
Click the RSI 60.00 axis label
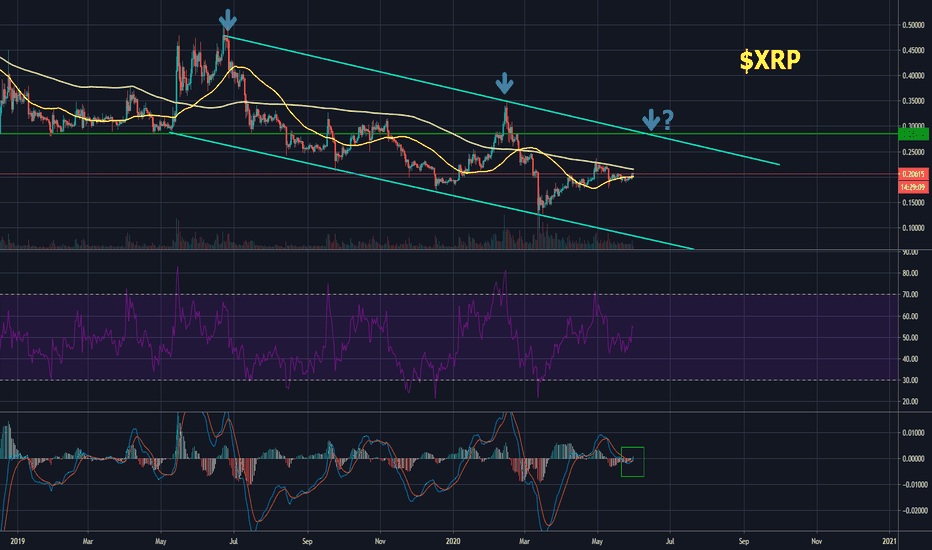coord(910,316)
